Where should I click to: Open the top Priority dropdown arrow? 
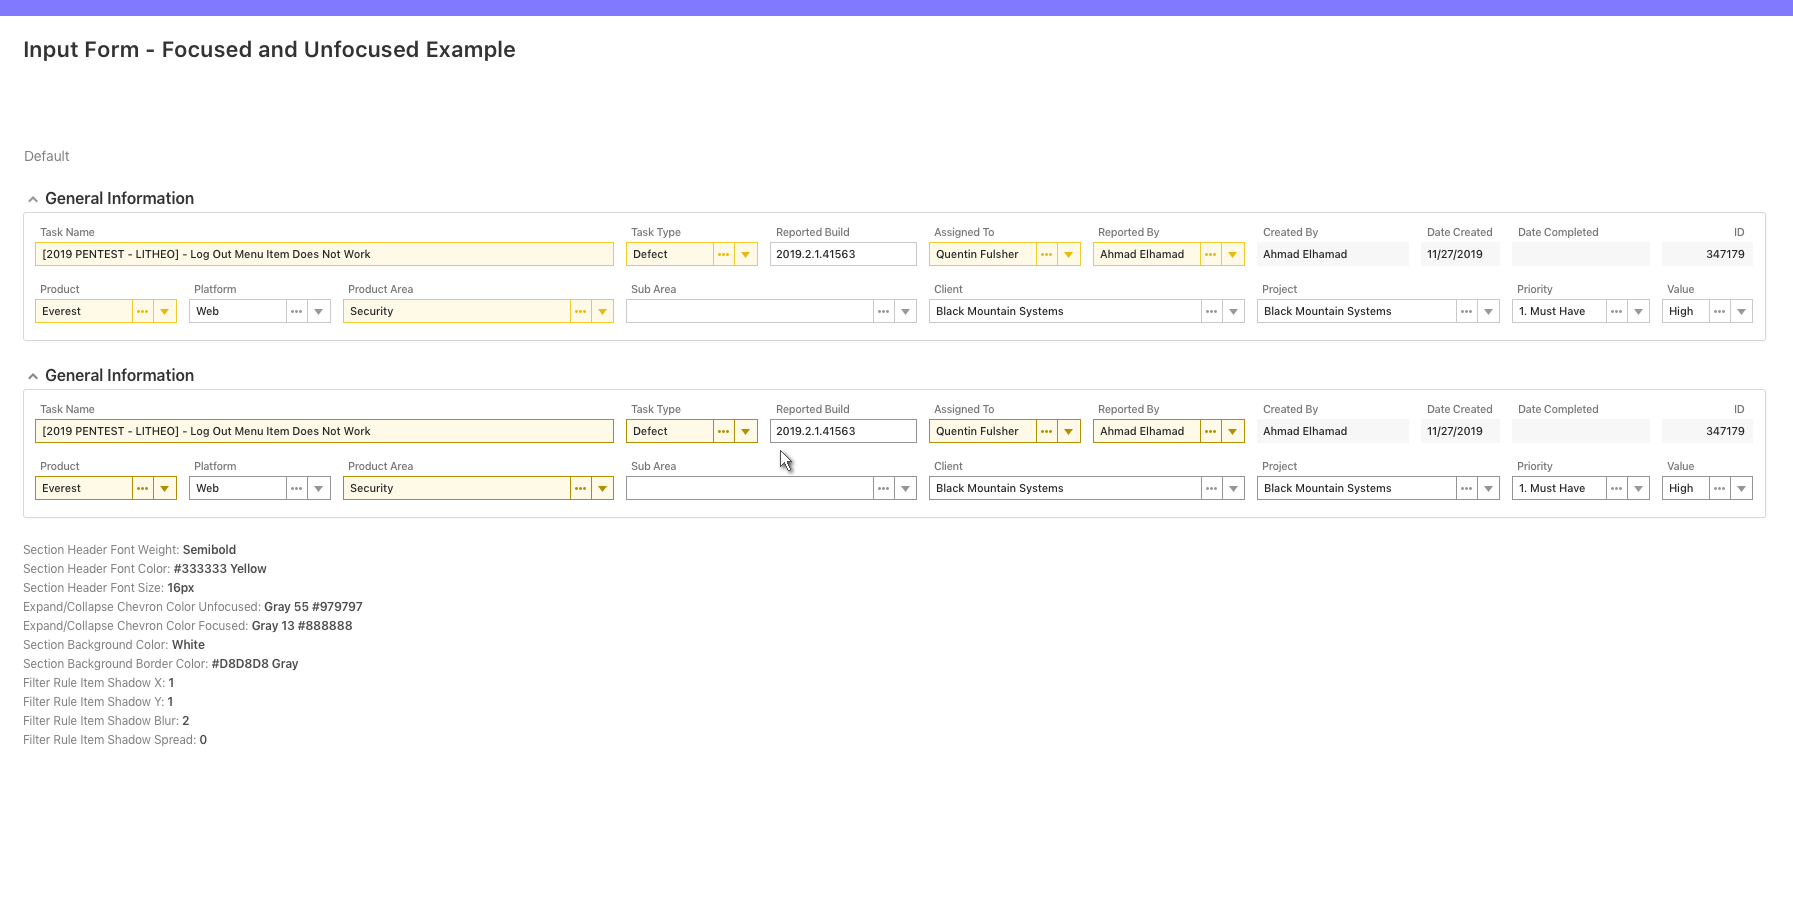click(x=1639, y=311)
